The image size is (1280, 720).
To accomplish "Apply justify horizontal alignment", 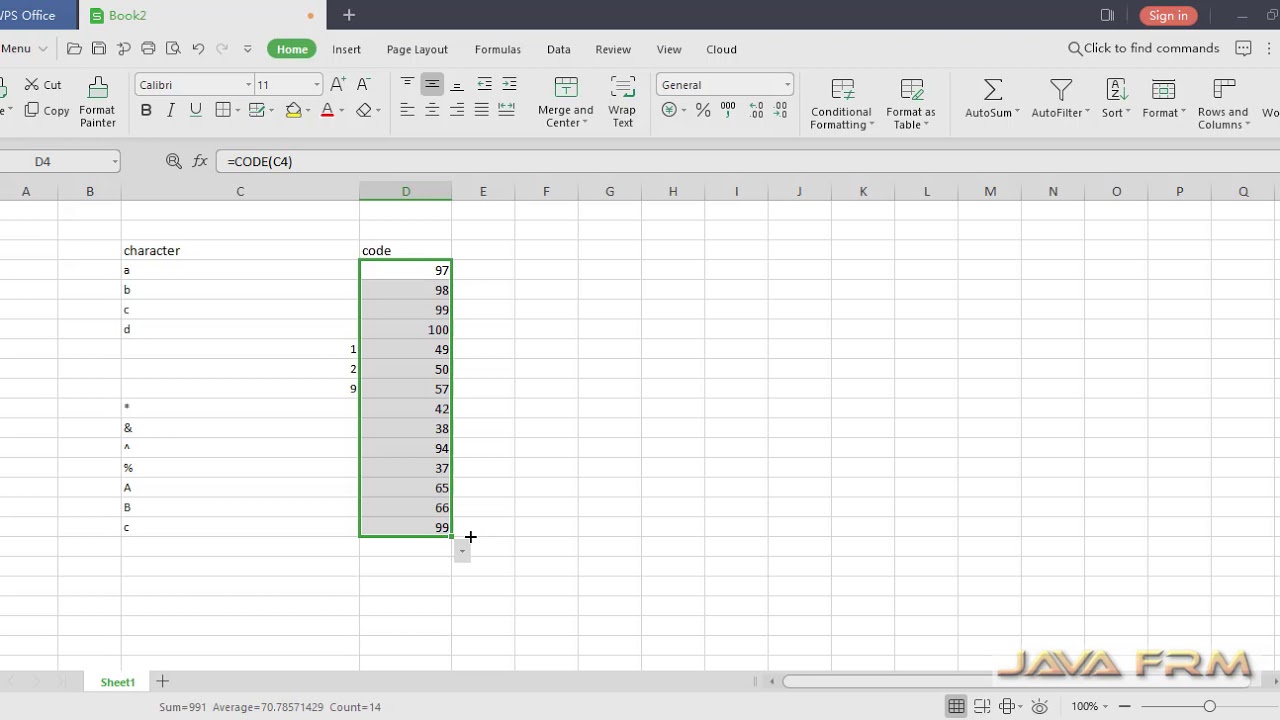I will [482, 110].
